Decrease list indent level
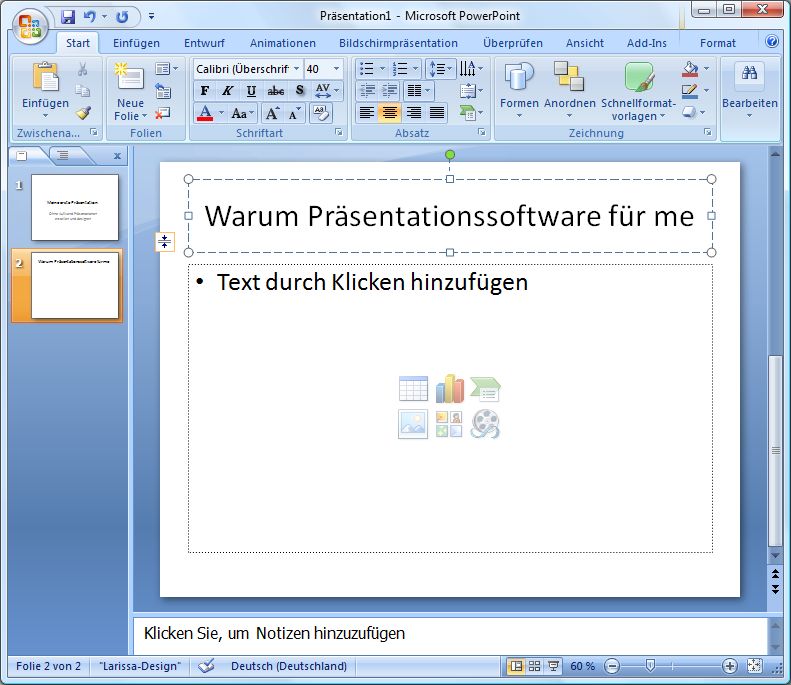791x685 pixels. [x=367, y=91]
